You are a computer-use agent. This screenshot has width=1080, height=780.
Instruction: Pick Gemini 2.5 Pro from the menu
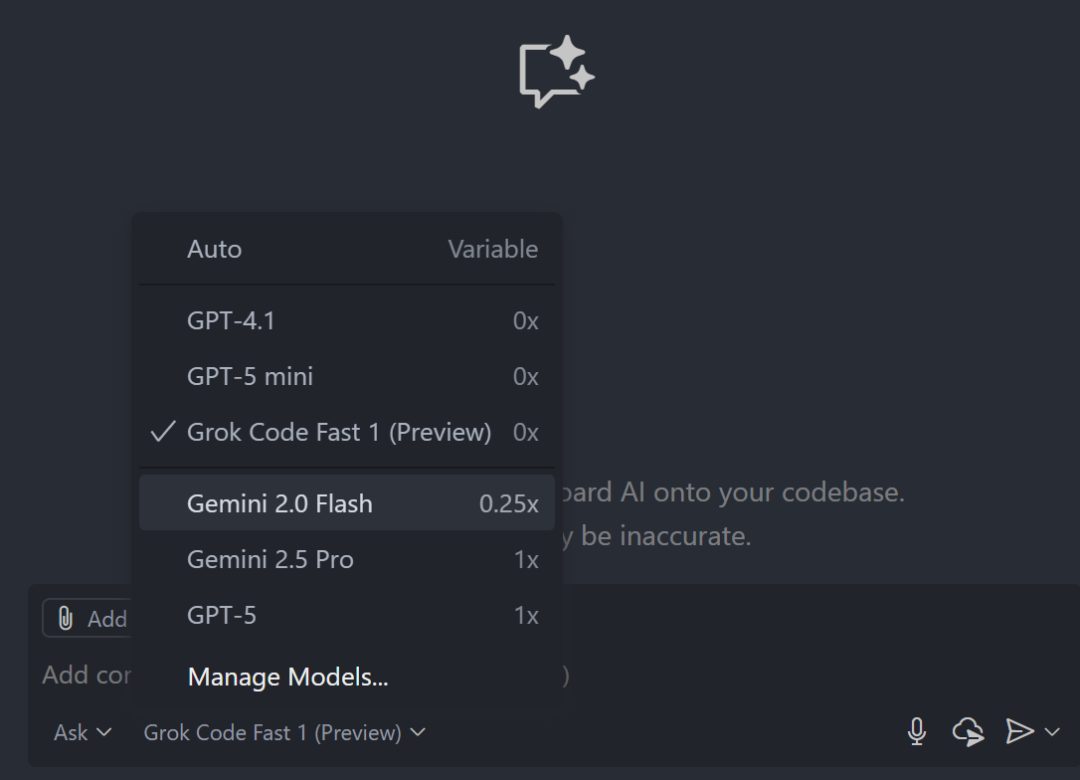click(x=270, y=560)
